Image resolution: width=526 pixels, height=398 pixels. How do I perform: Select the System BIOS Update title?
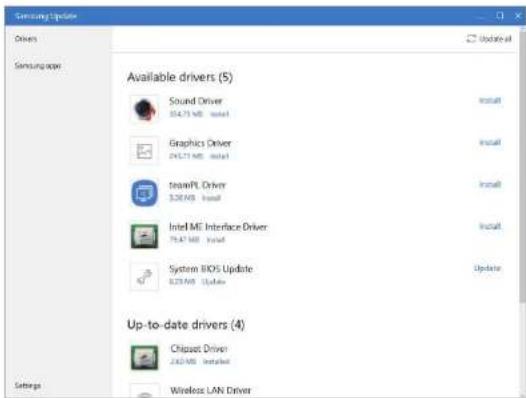coord(211,269)
